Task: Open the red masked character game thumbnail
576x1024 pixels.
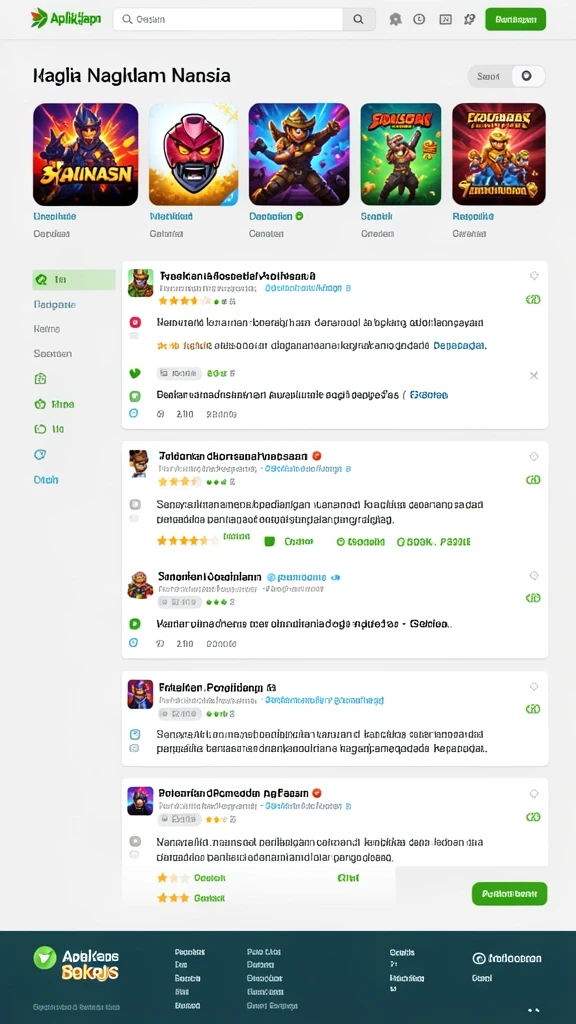Action: [x=193, y=154]
